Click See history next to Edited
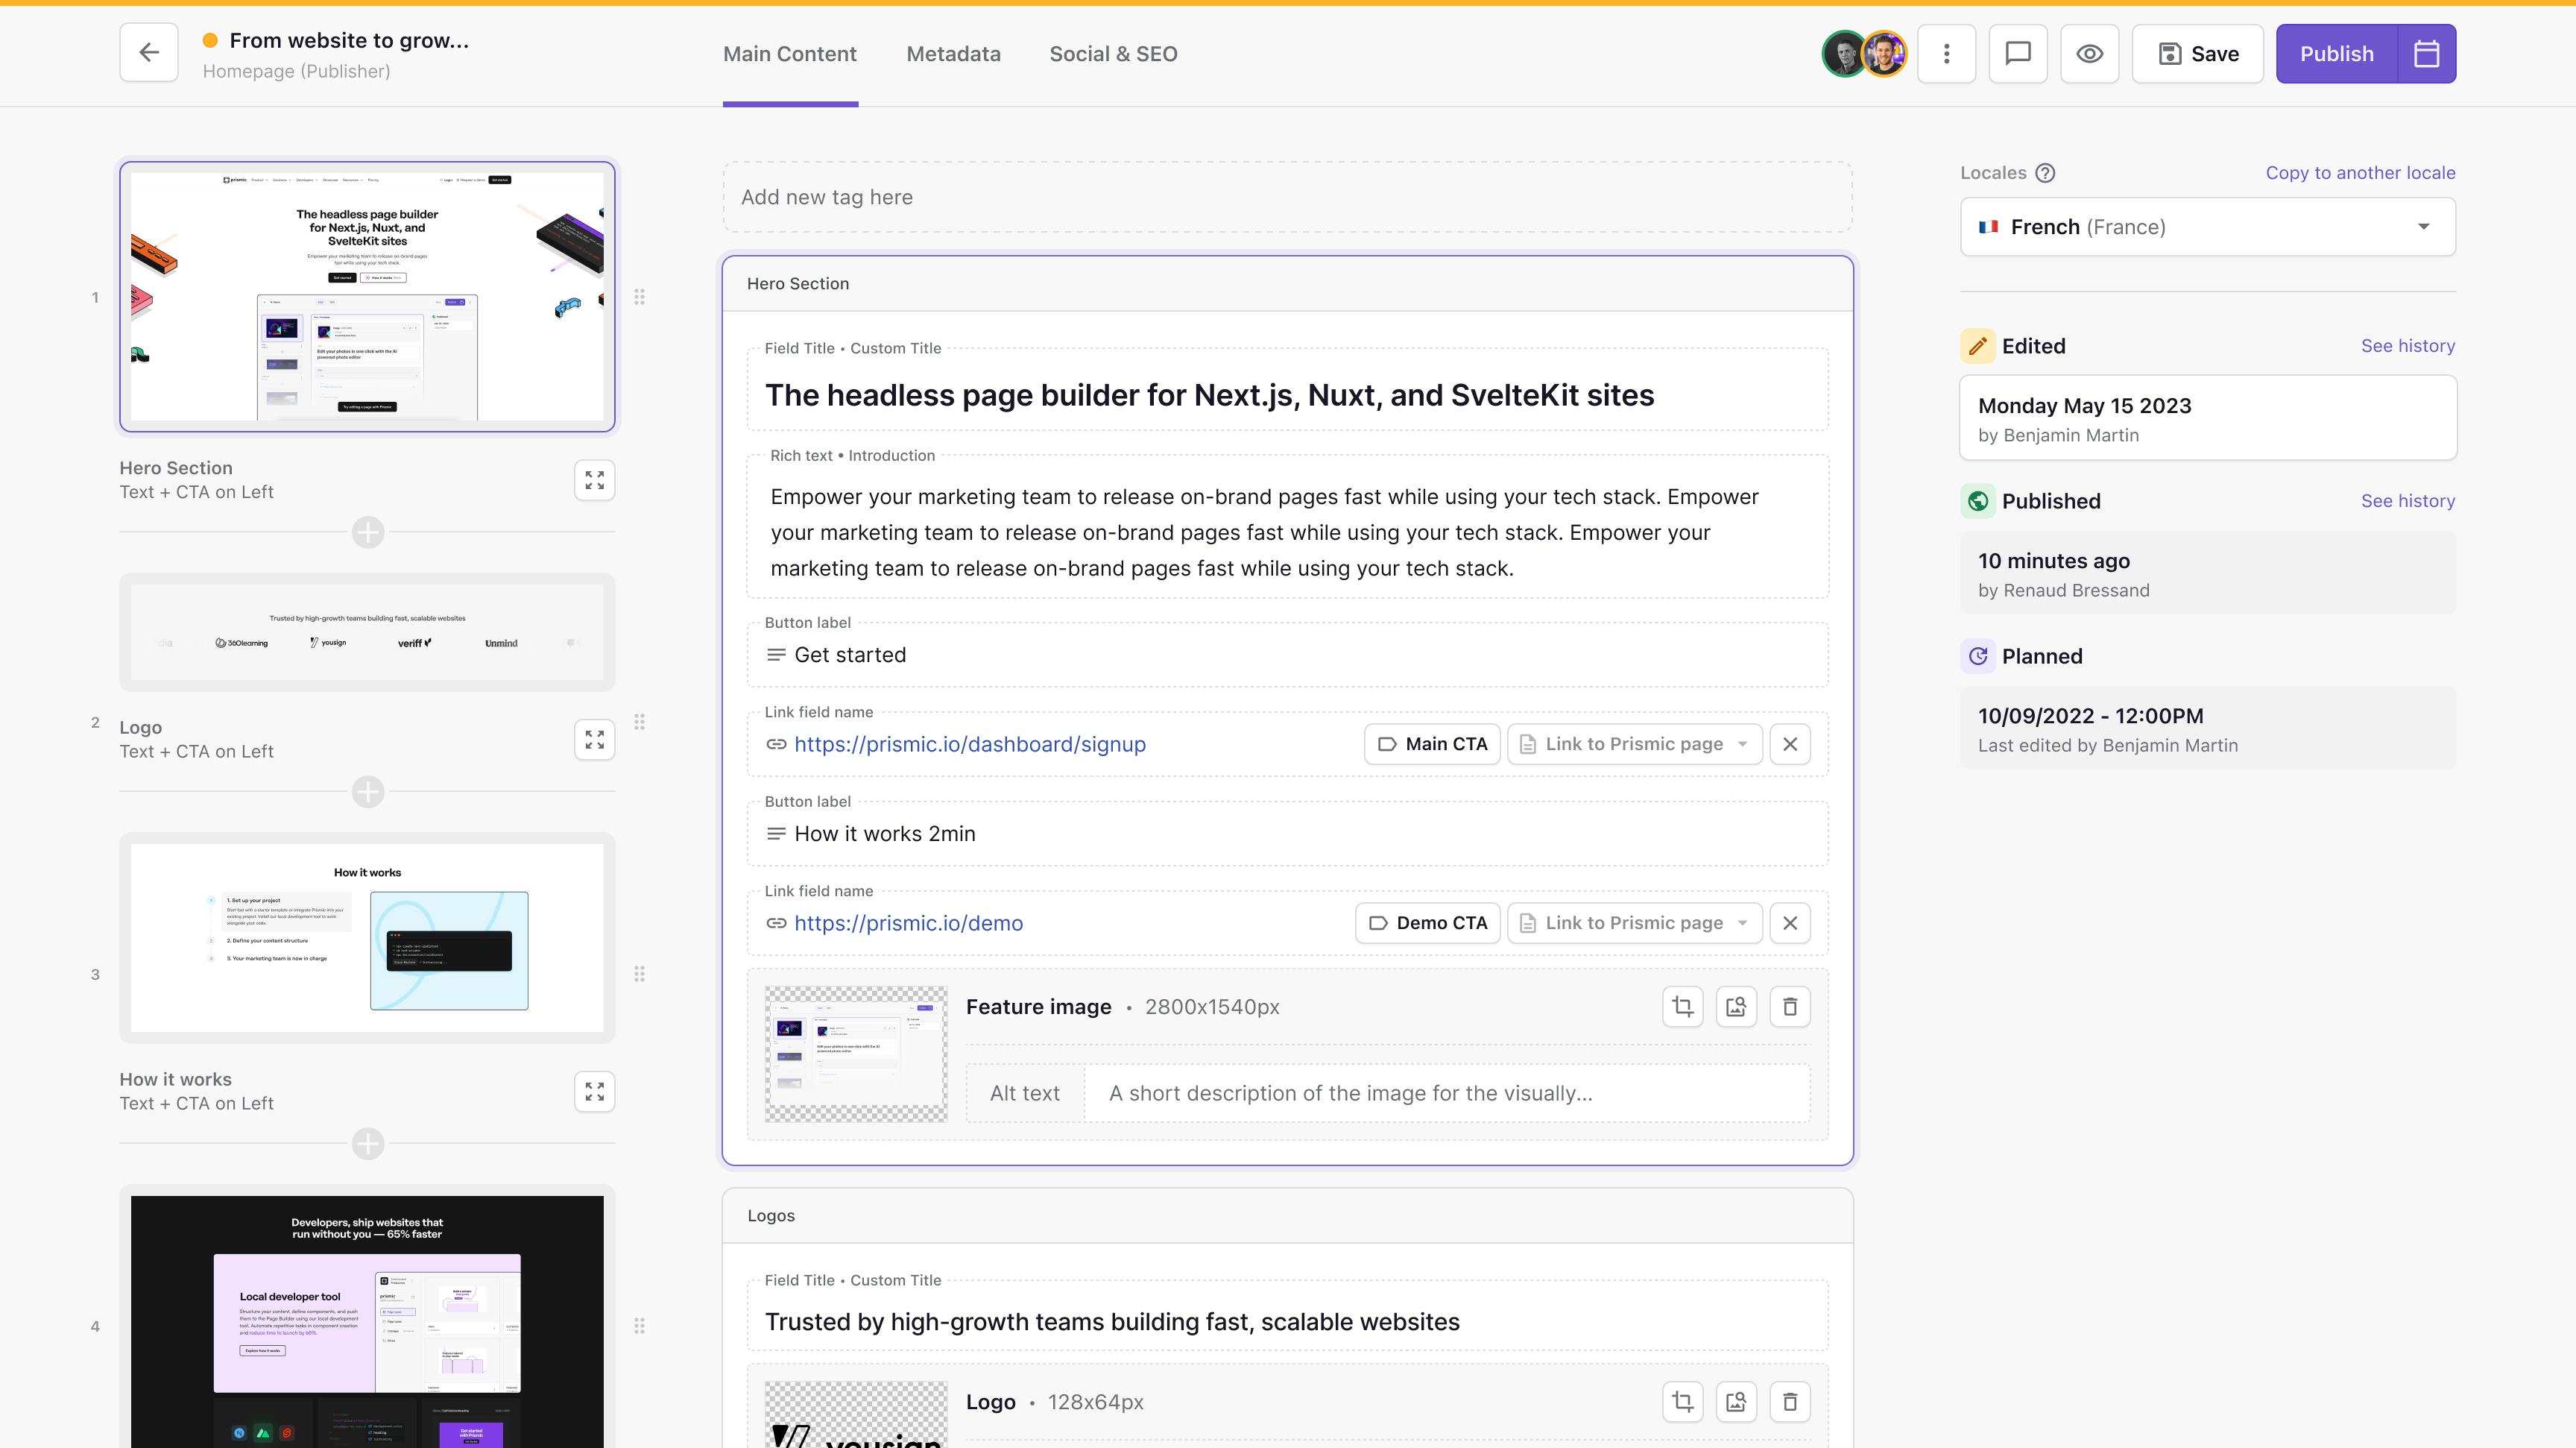 pyautogui.click(x=2407, y=346)
